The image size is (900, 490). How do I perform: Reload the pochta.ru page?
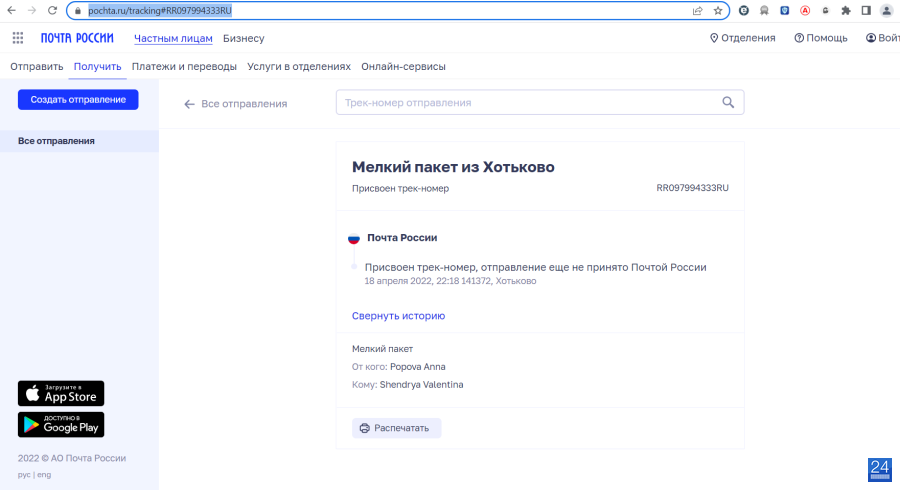(x=52, y=10)
